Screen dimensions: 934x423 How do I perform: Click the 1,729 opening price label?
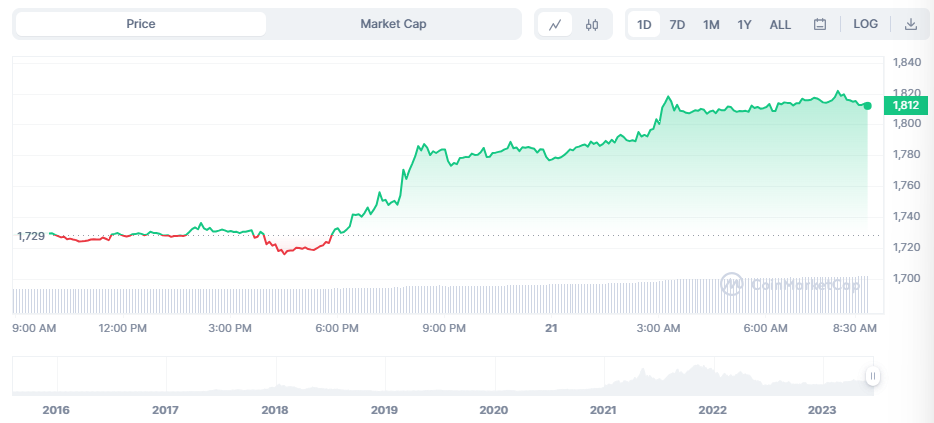[31, 236]
